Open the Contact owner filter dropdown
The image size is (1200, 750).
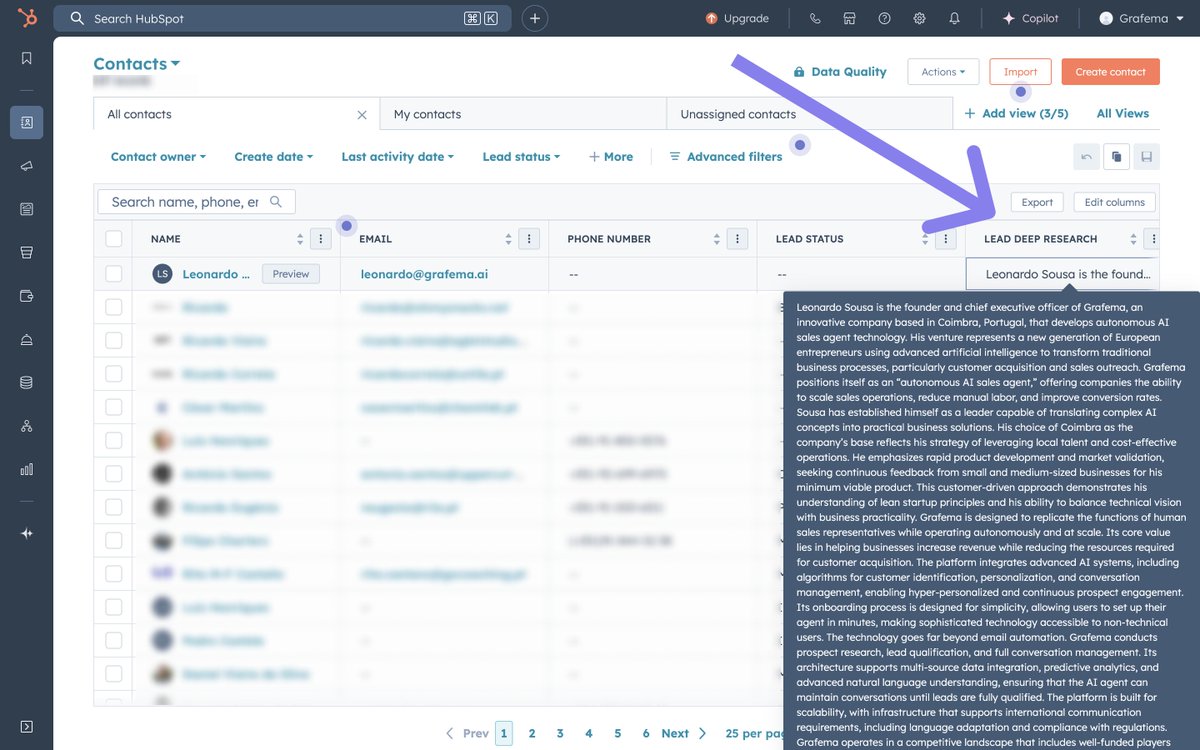click(x=158, y=157)
